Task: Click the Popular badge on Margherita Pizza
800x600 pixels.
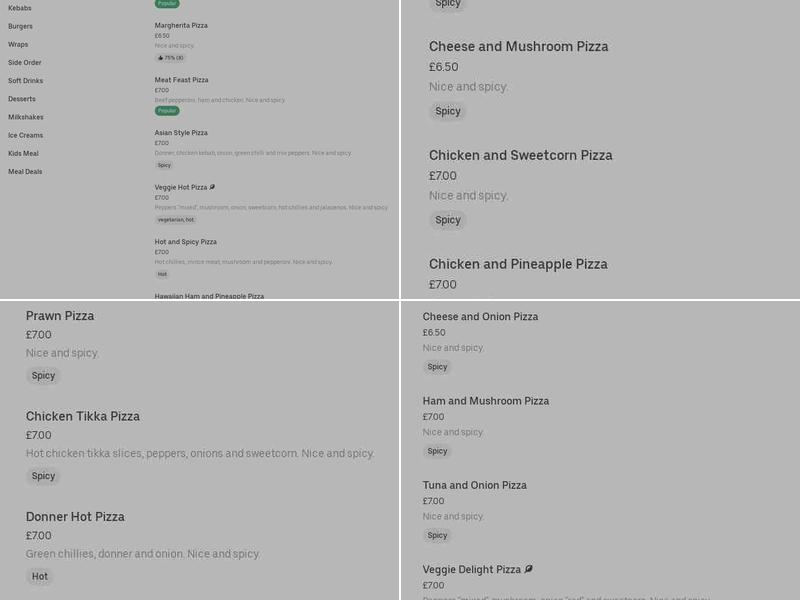Action: [167, 3]
